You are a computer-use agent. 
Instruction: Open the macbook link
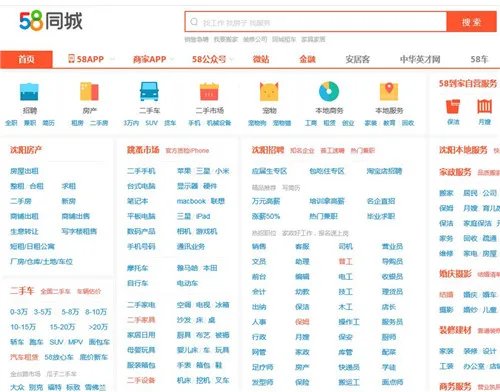click(191, 201)
